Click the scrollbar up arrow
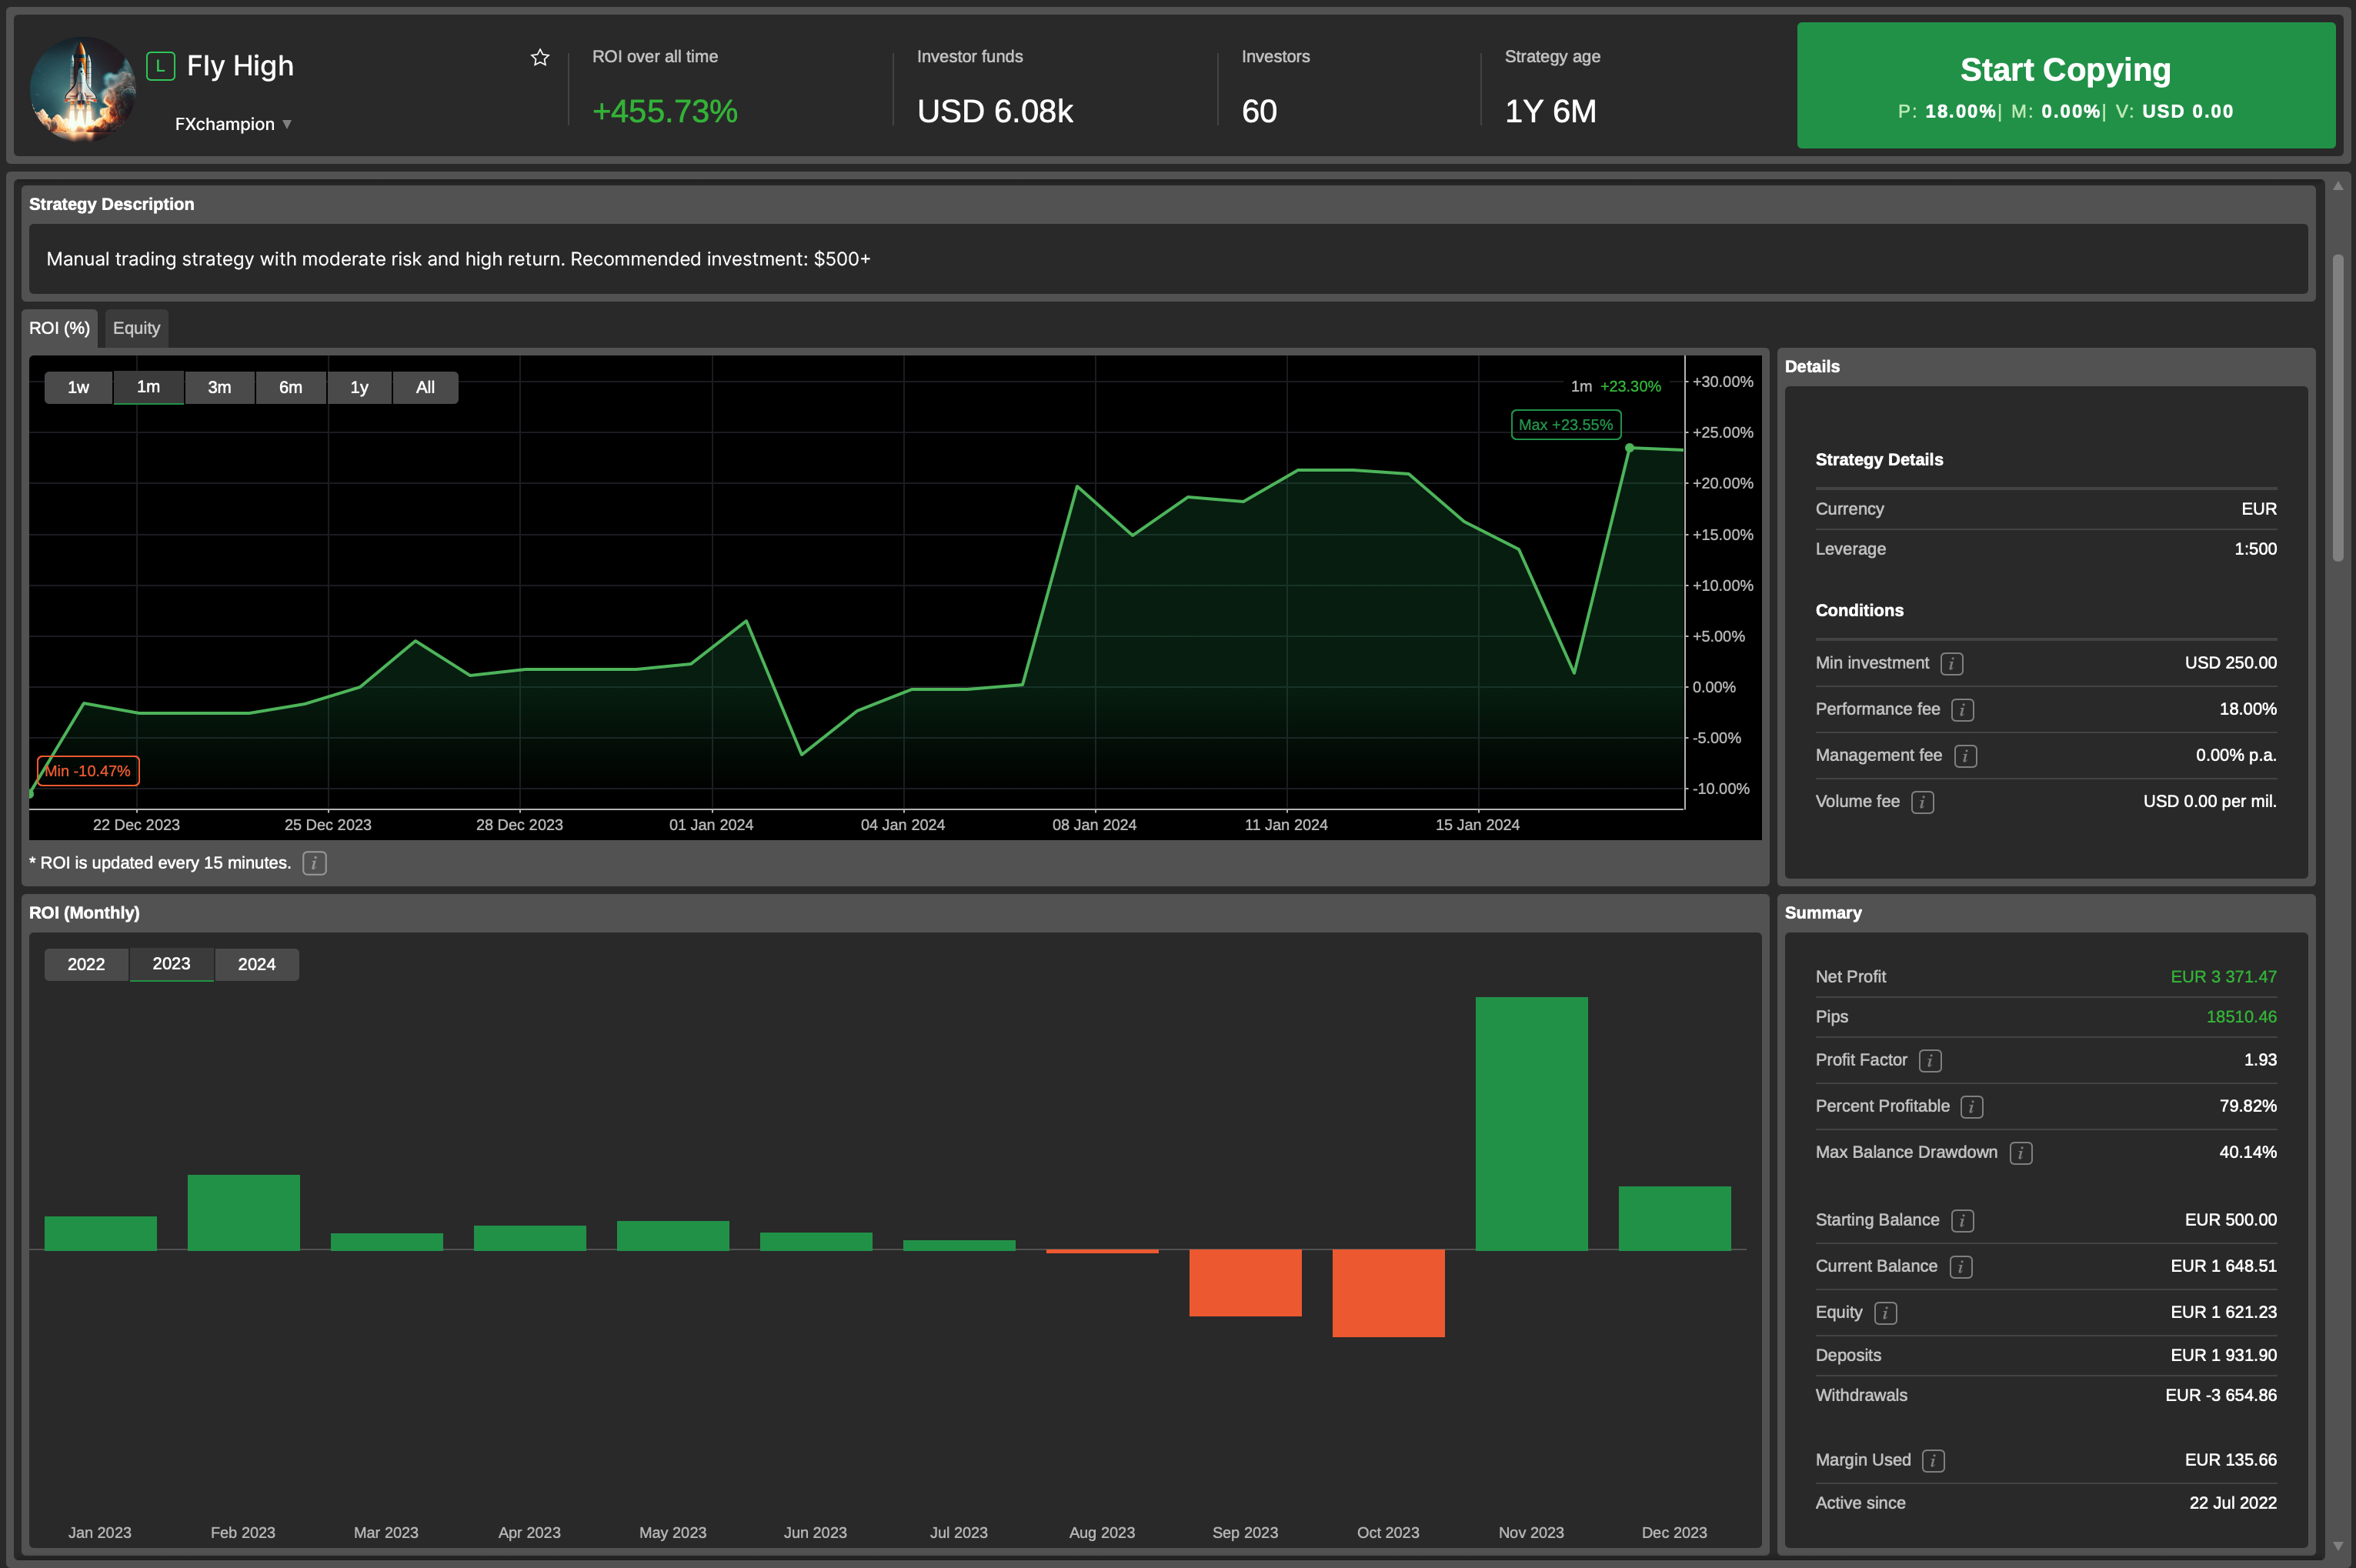The image size is (2356, 1568). [x=2338, y=186]
